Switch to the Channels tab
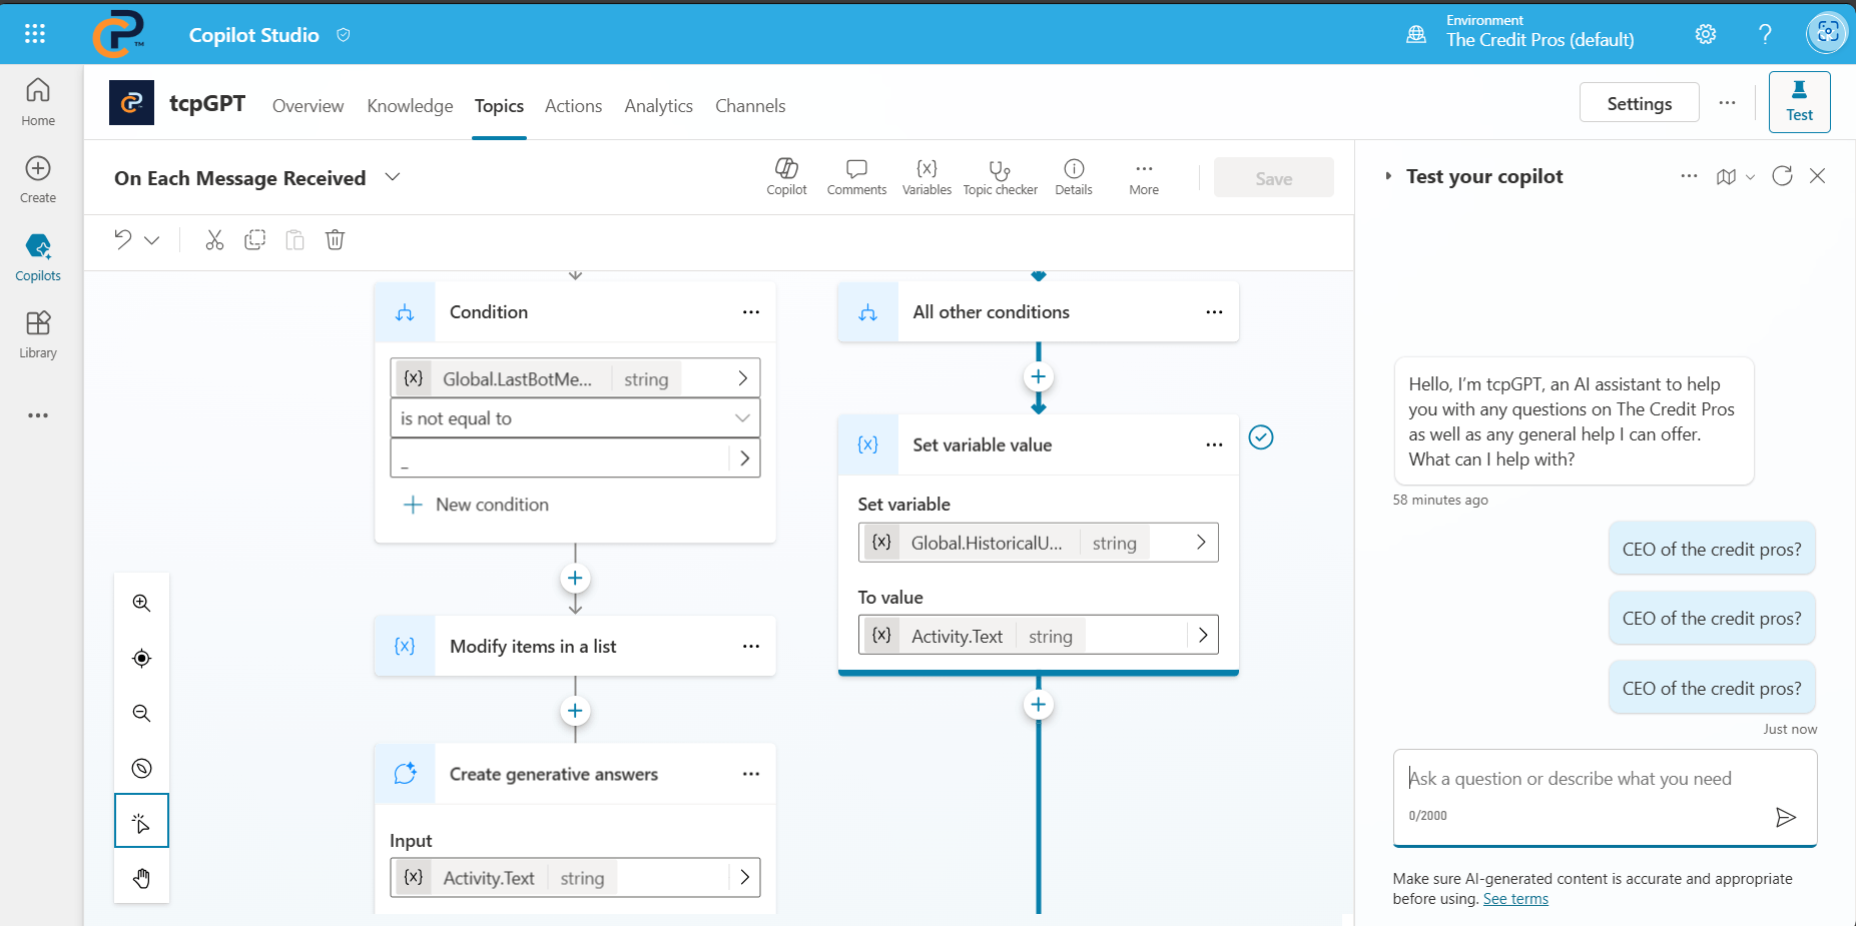 (x=750, y=106)
